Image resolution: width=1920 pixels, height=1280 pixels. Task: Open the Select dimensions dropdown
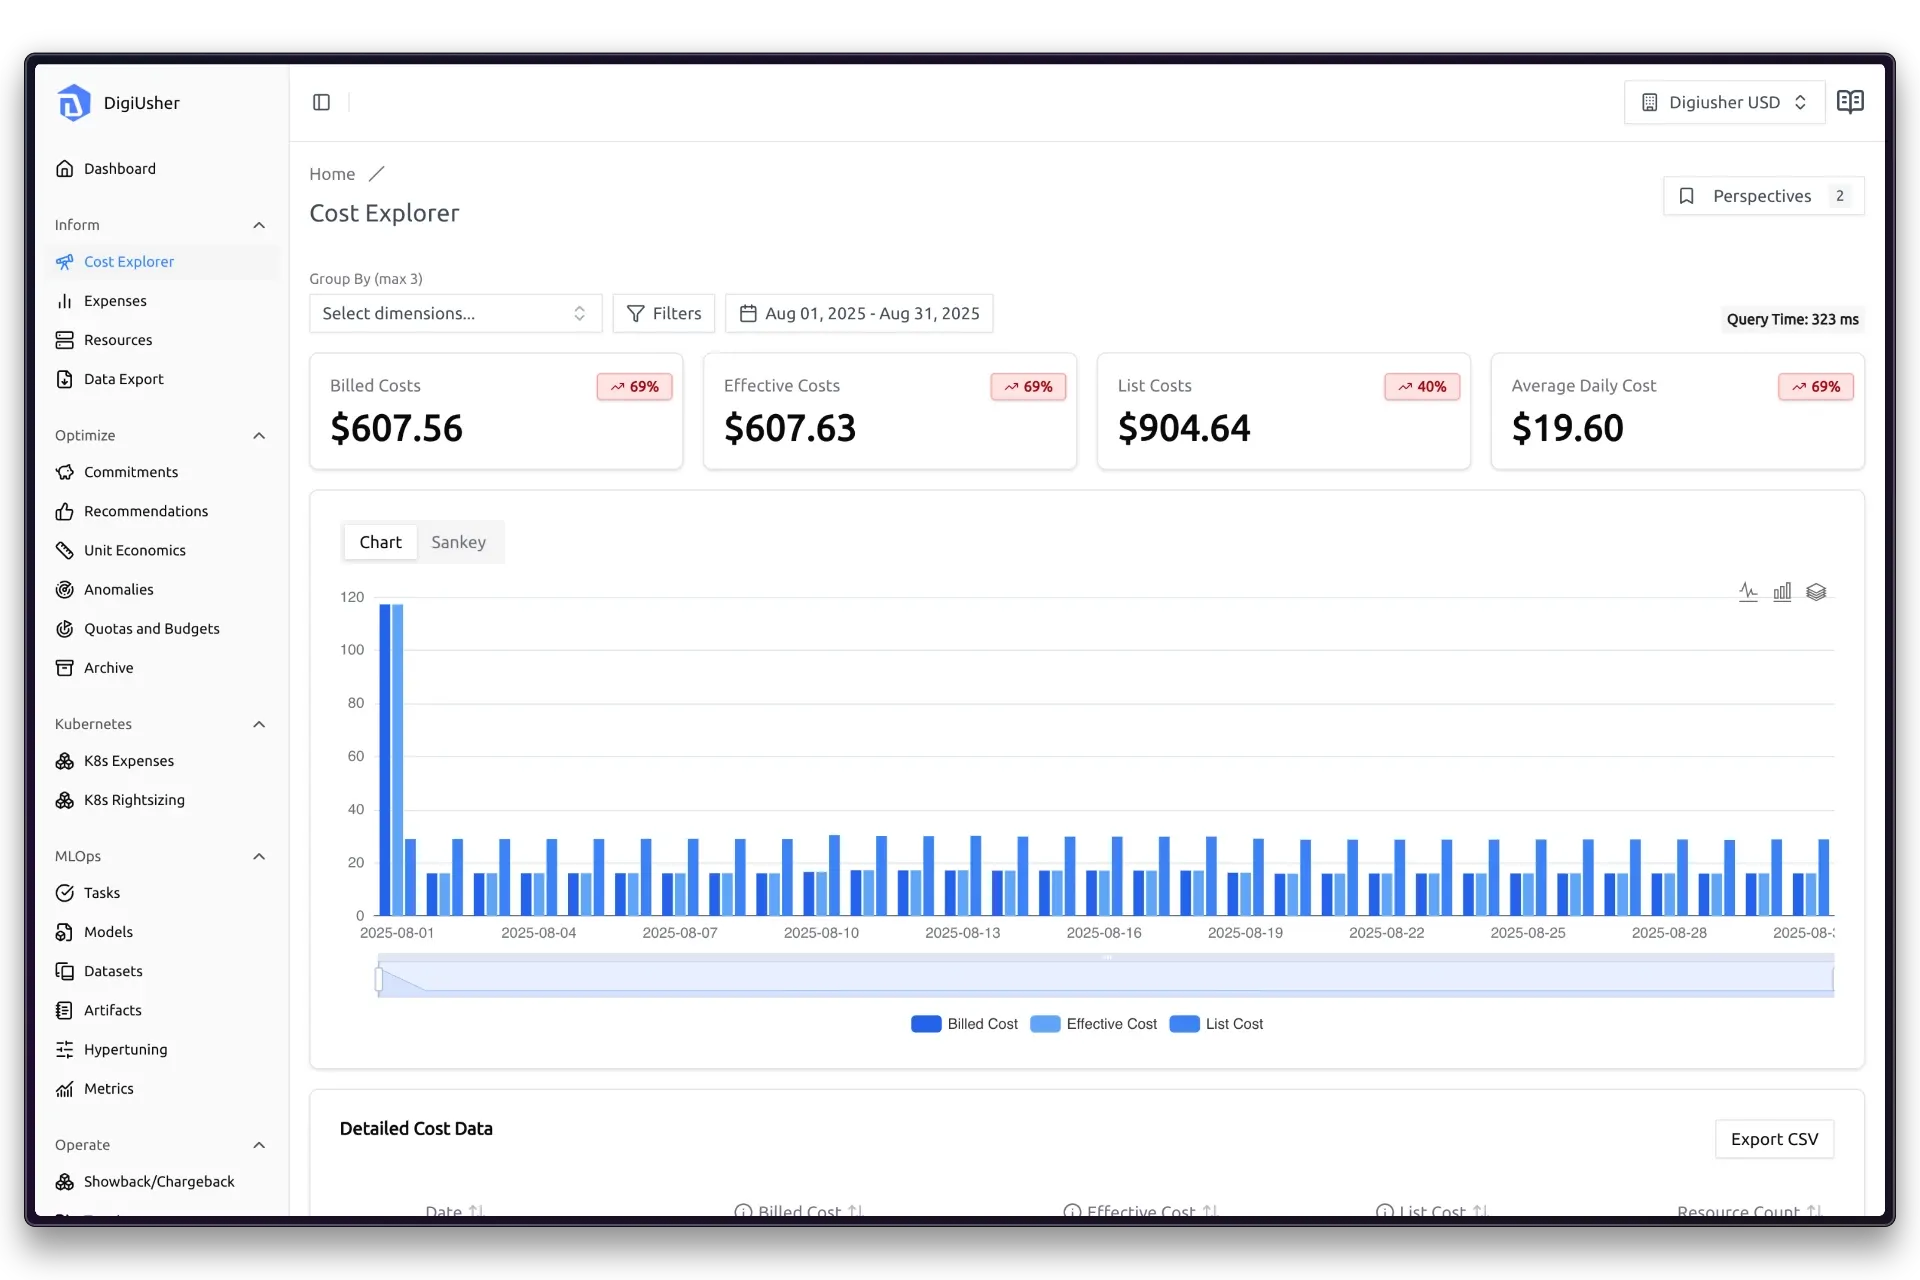tap(455, 313)
